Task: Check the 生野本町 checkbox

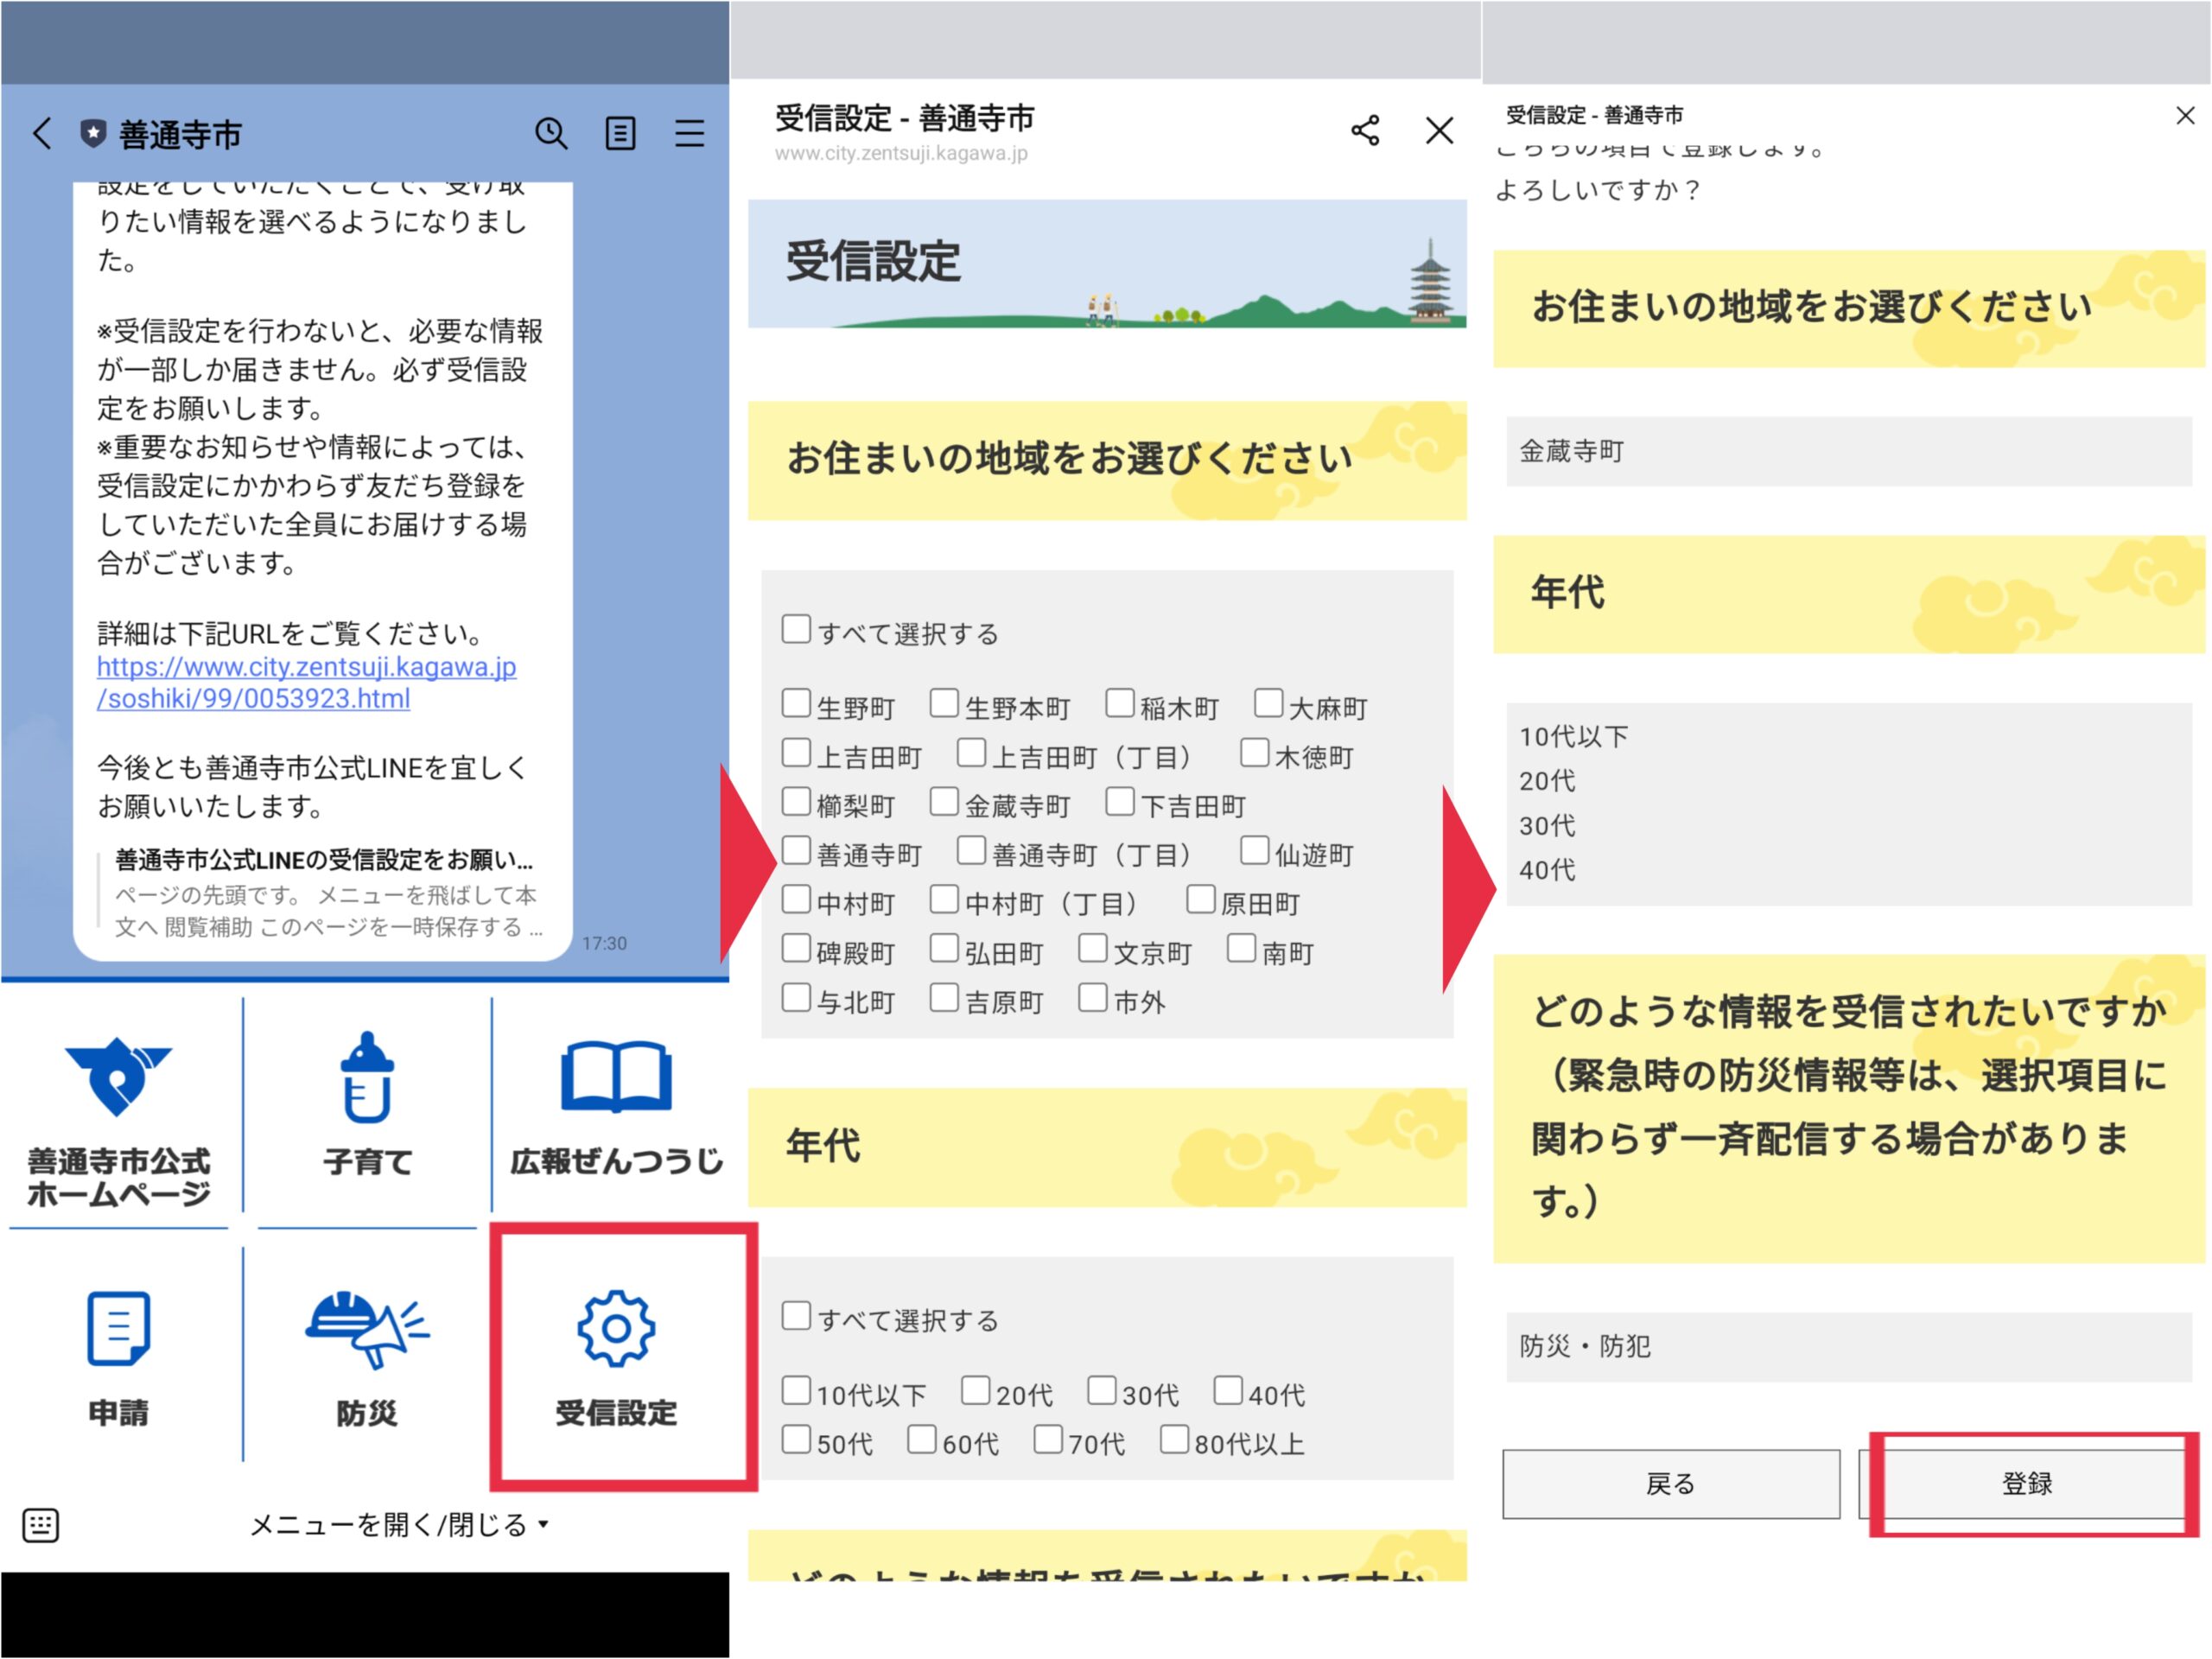Action: 944,703
